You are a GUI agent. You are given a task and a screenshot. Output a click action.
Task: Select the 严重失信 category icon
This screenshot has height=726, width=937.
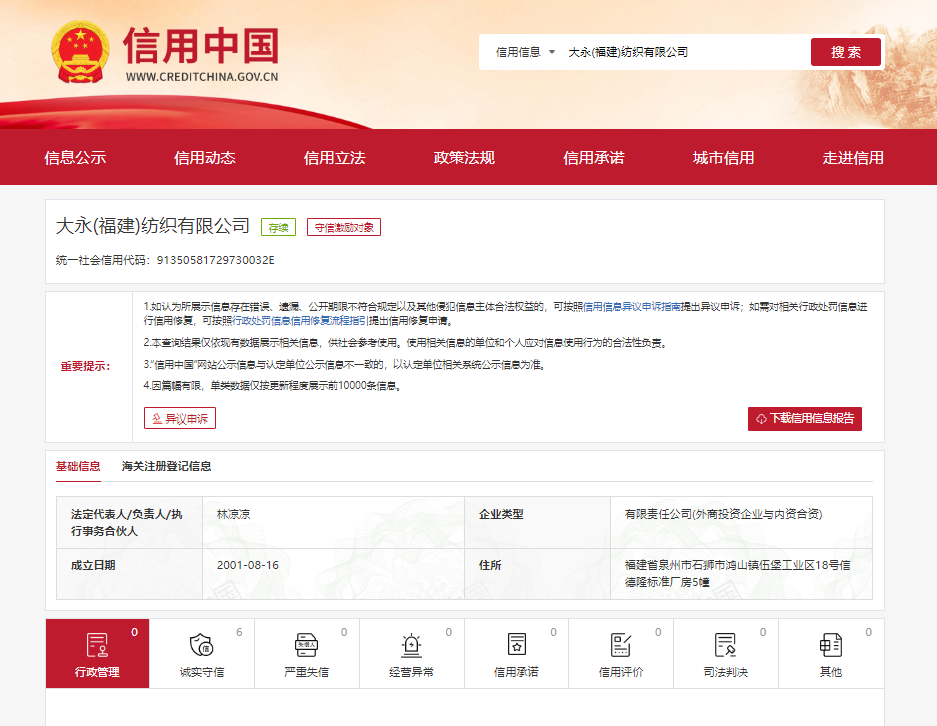click(306, 645)
